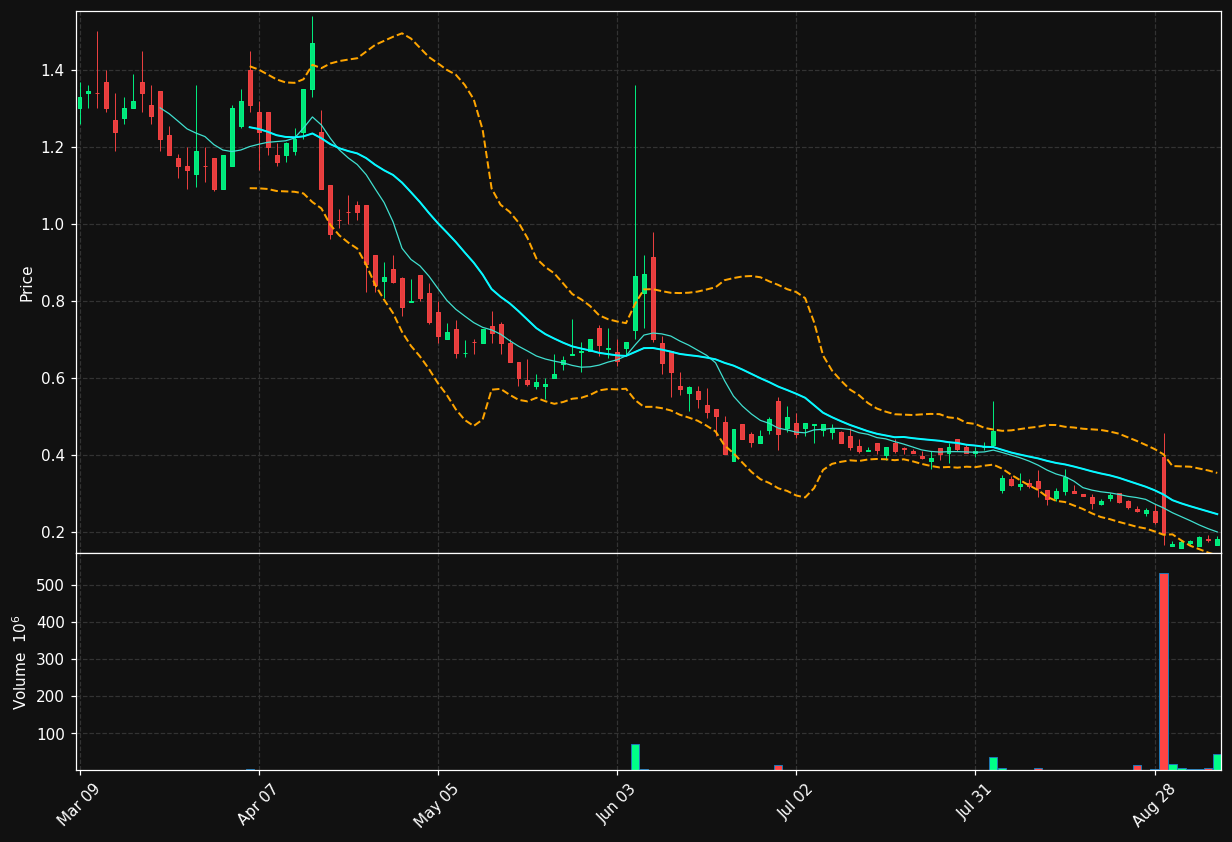The height and width of the screenshot is (842, 1232).
Task: Click the 1.2 price axis label
Action: point(52,147)
